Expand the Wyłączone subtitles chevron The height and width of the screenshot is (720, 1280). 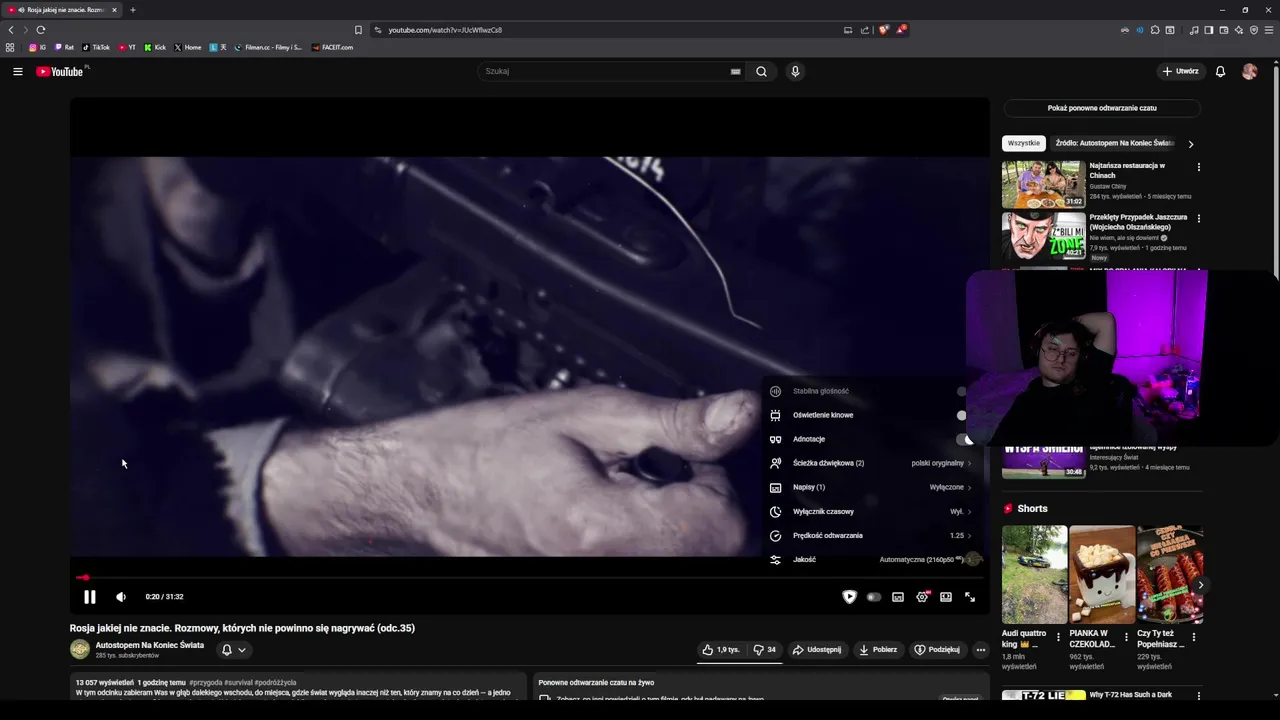click(969, 487)
